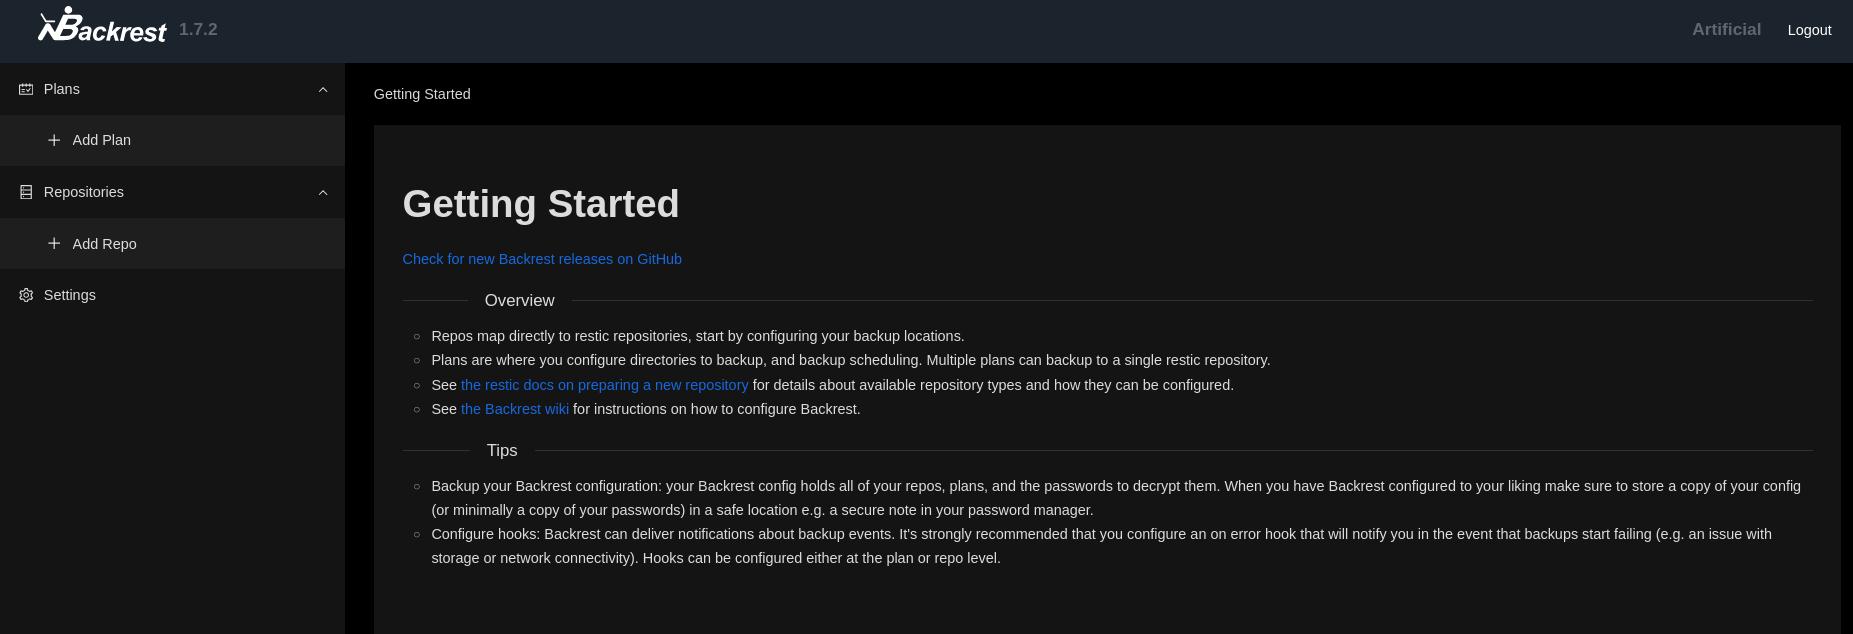Open the Repositories sidebar menu
Screen dimensions: 1853x634
click(84, 192)
